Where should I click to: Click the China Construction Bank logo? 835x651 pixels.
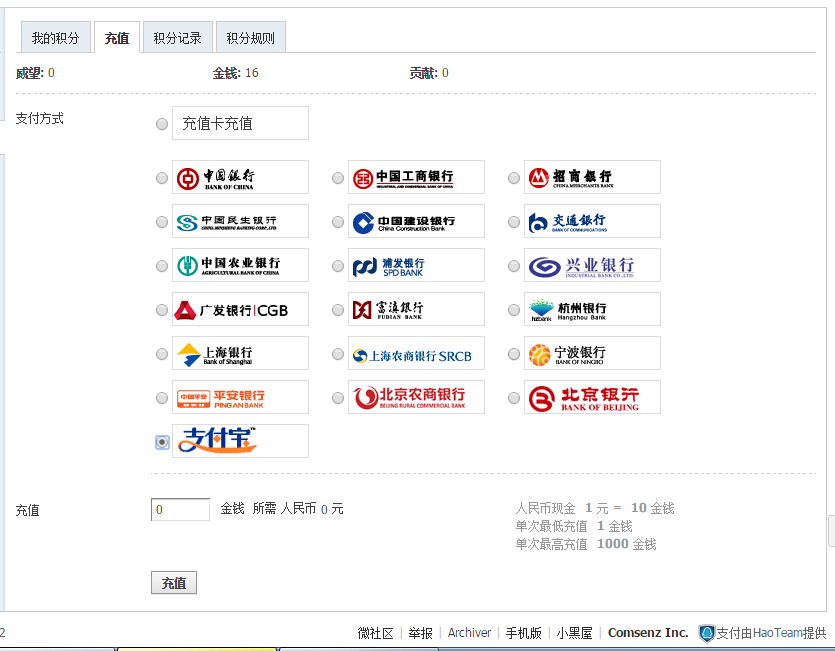tap(416, 221)
